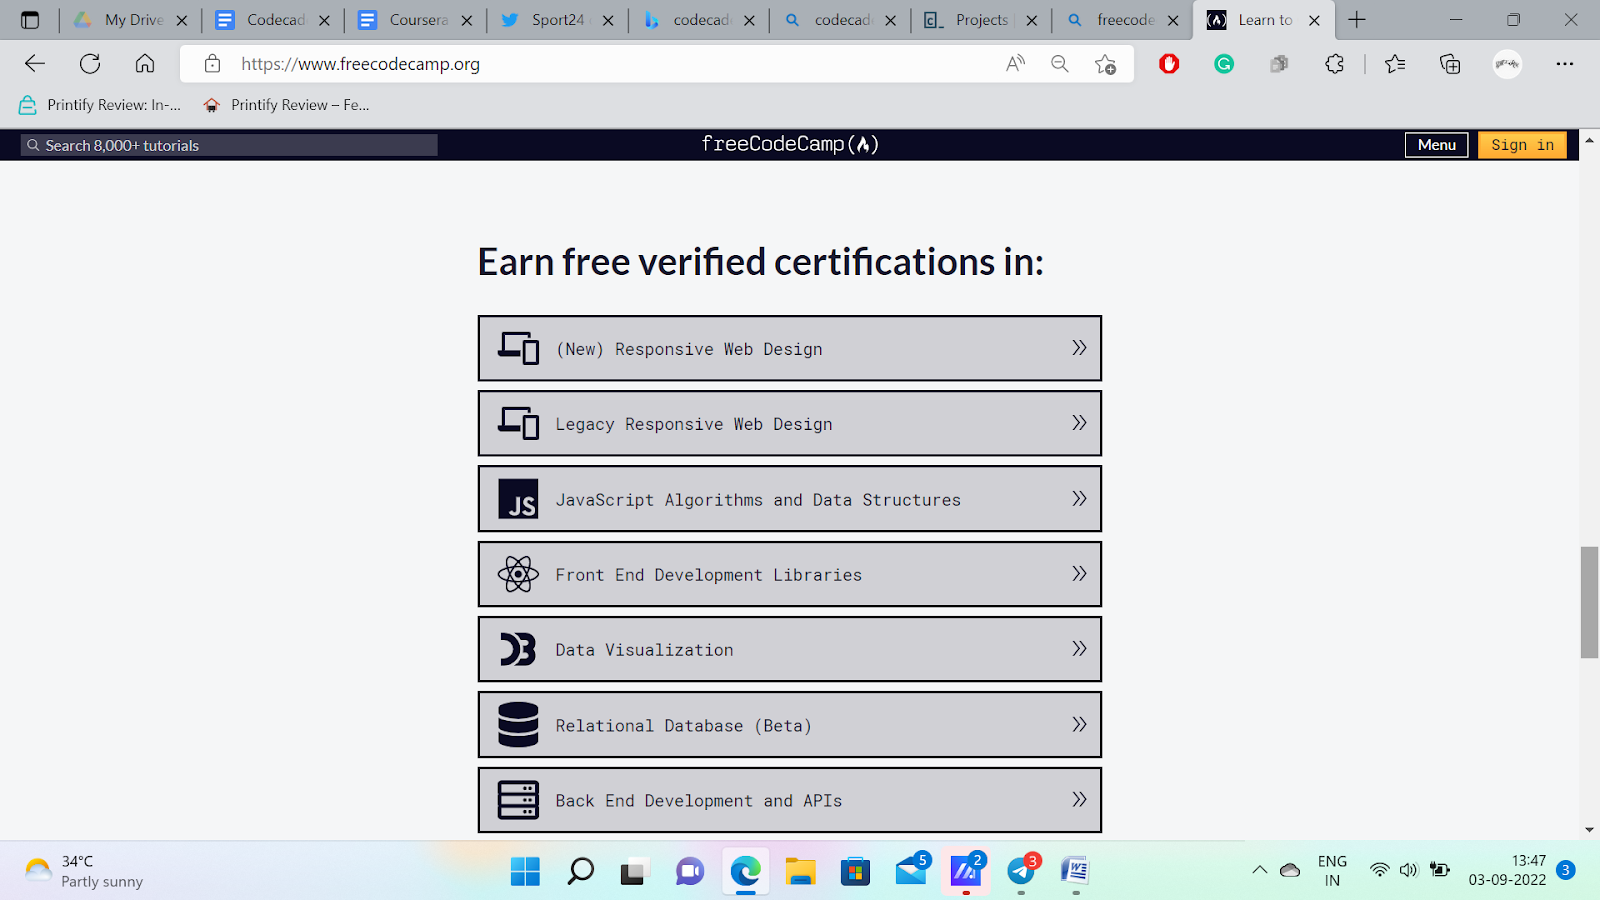Click the profile avatar icon

(x=1507, y=64)
